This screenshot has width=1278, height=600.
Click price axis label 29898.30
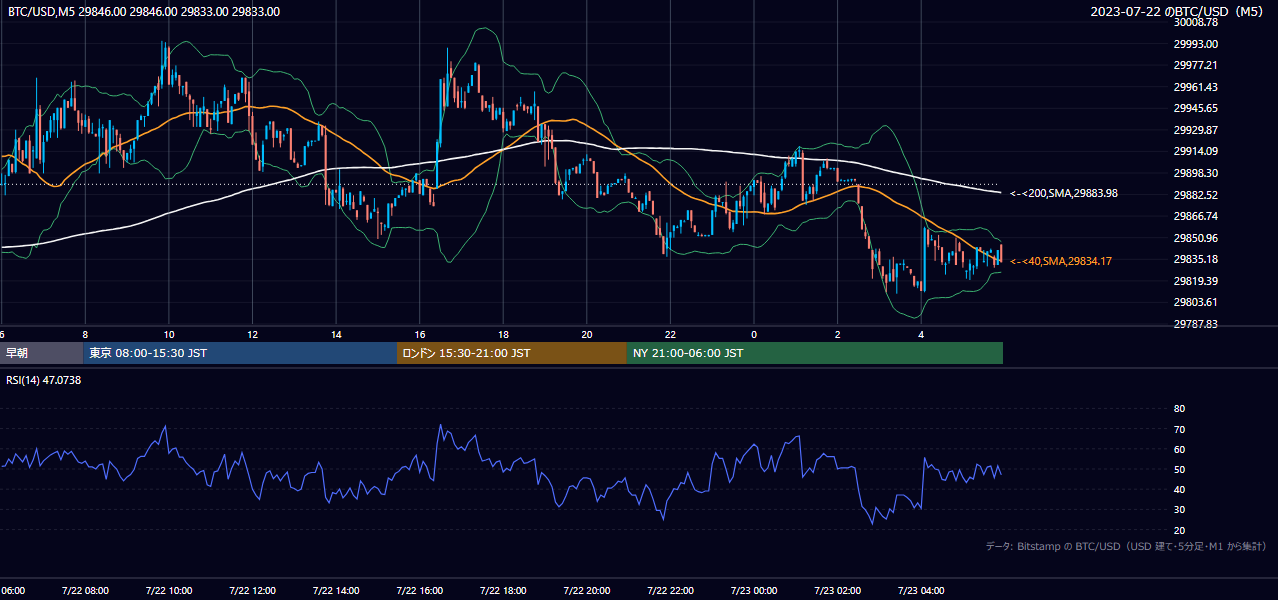click(1195, 173)
